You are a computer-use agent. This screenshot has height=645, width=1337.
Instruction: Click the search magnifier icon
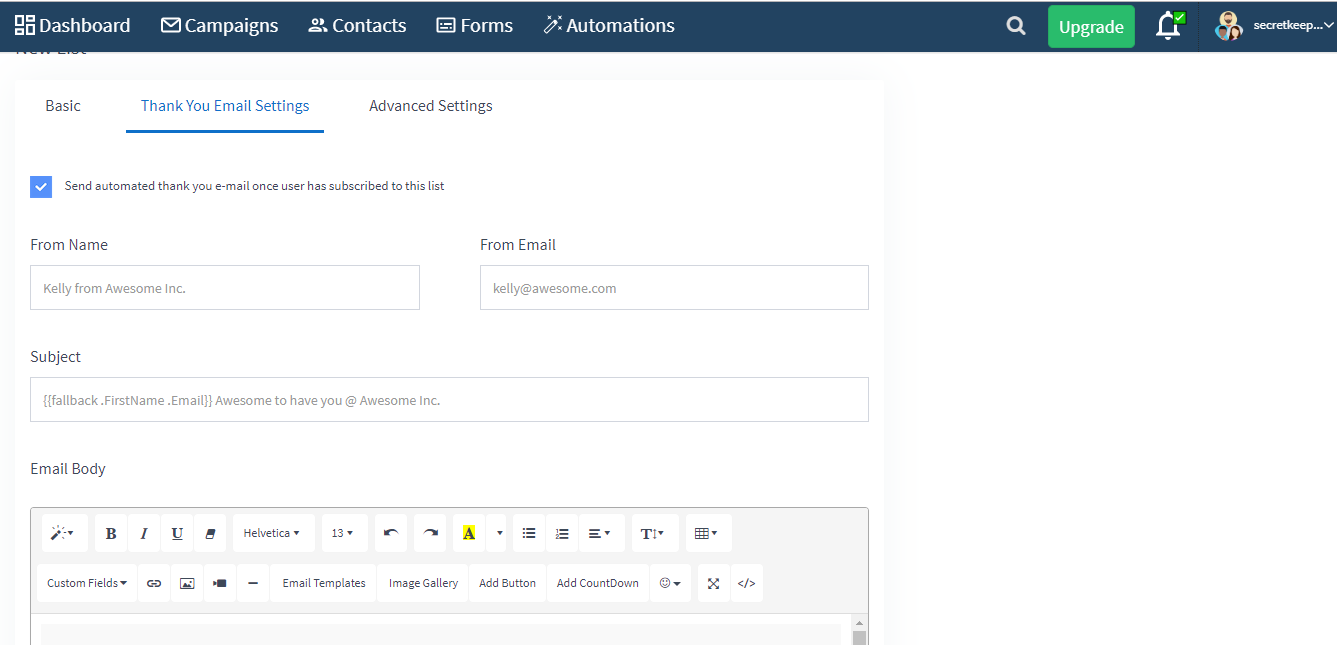point(1016,26)
